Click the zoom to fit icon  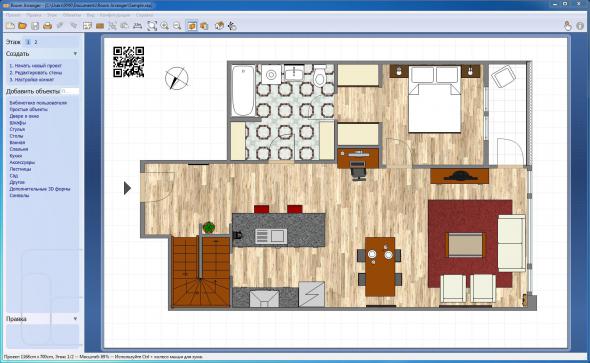[x=152, y=26]
